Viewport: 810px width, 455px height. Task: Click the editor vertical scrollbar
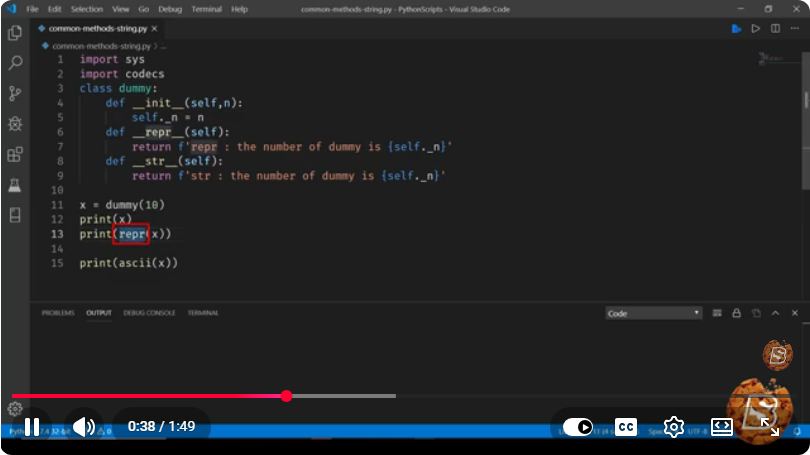(x=806, y=119)
